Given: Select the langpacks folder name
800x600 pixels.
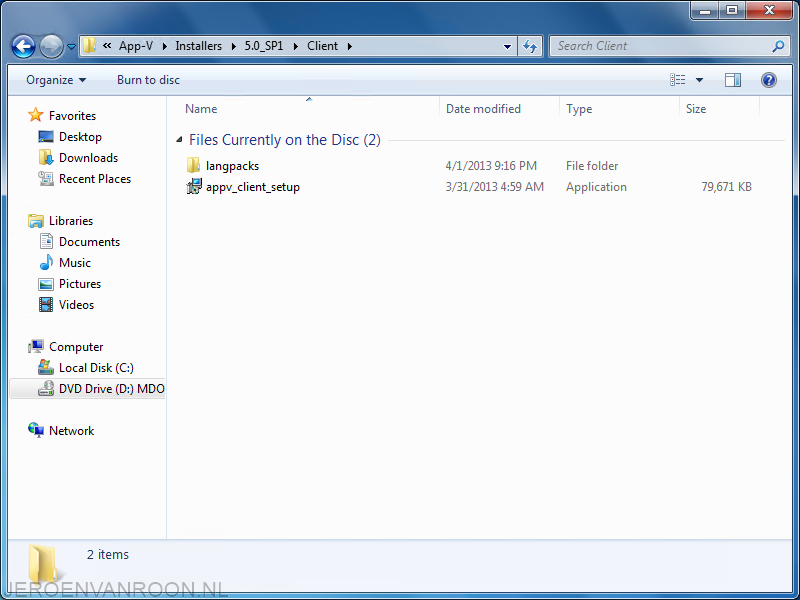Looking at the screenshot, I should click(232, 166).
